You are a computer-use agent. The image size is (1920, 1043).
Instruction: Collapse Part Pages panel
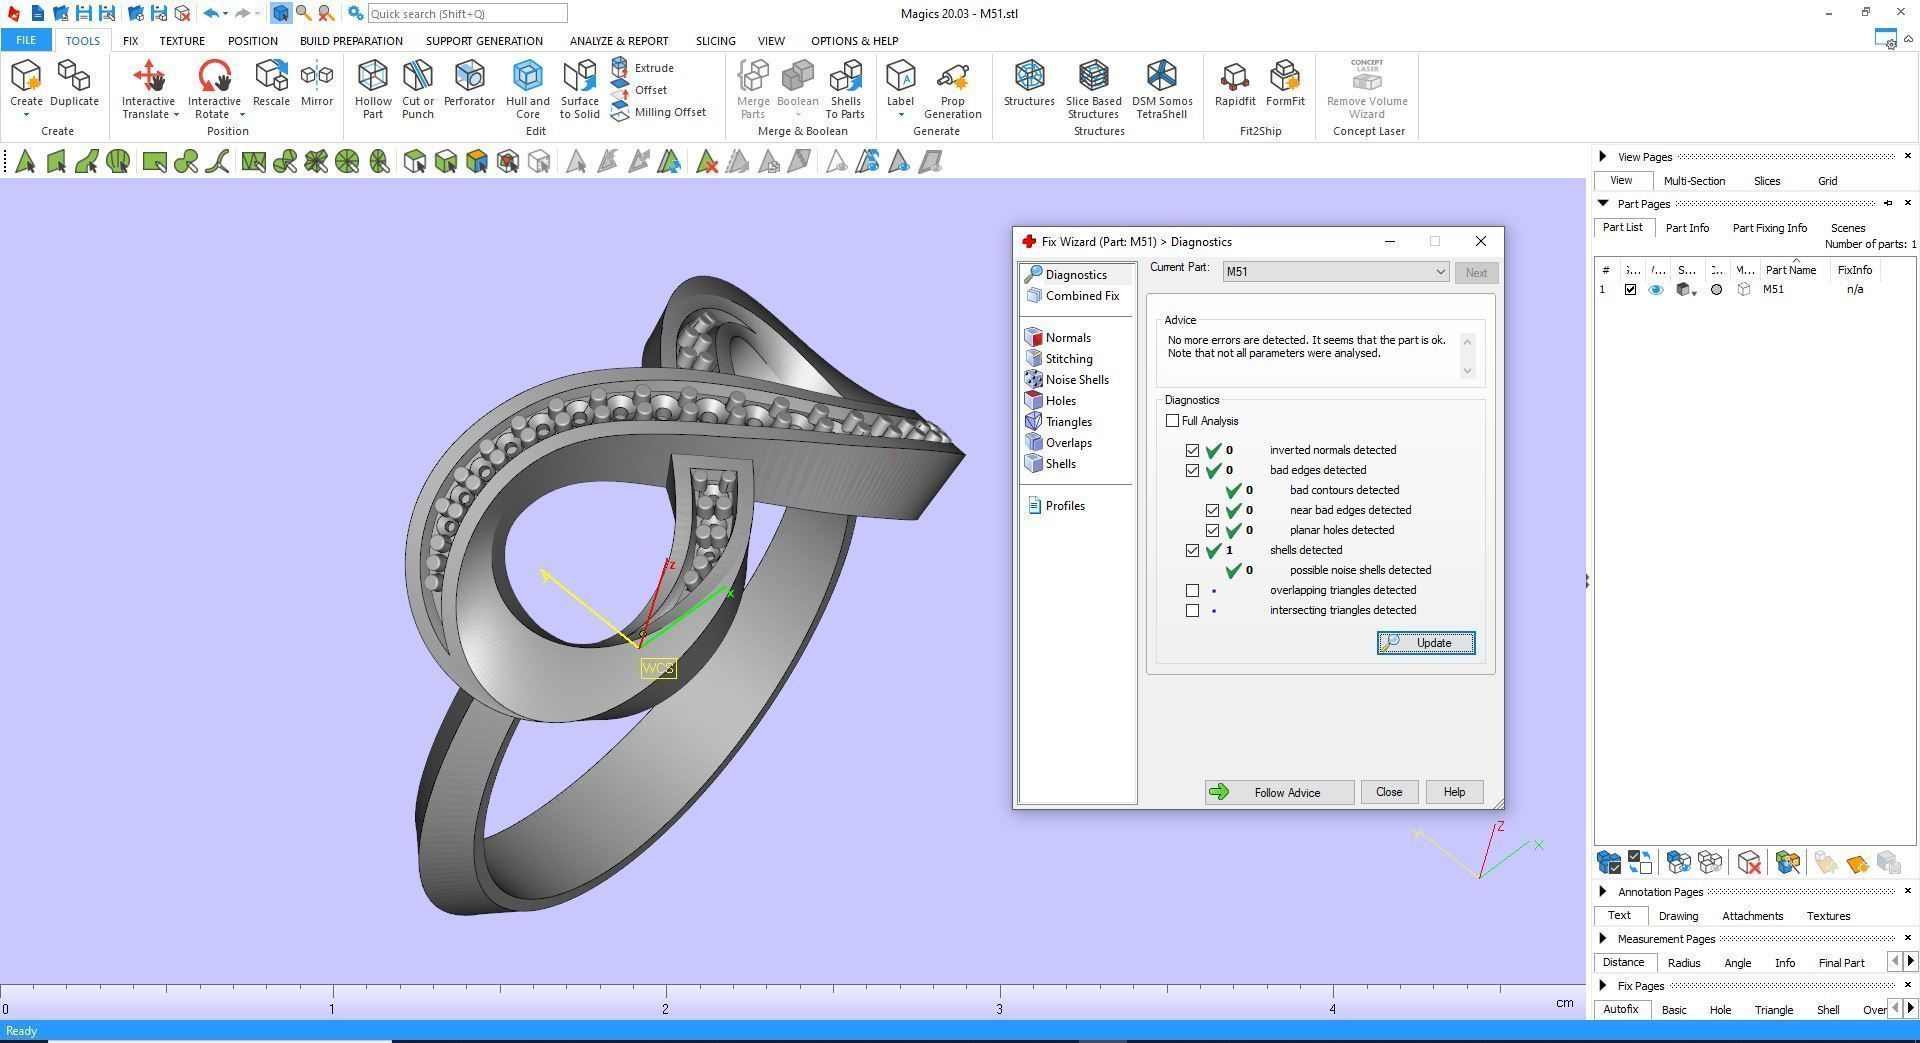(x=1603, y=203)
